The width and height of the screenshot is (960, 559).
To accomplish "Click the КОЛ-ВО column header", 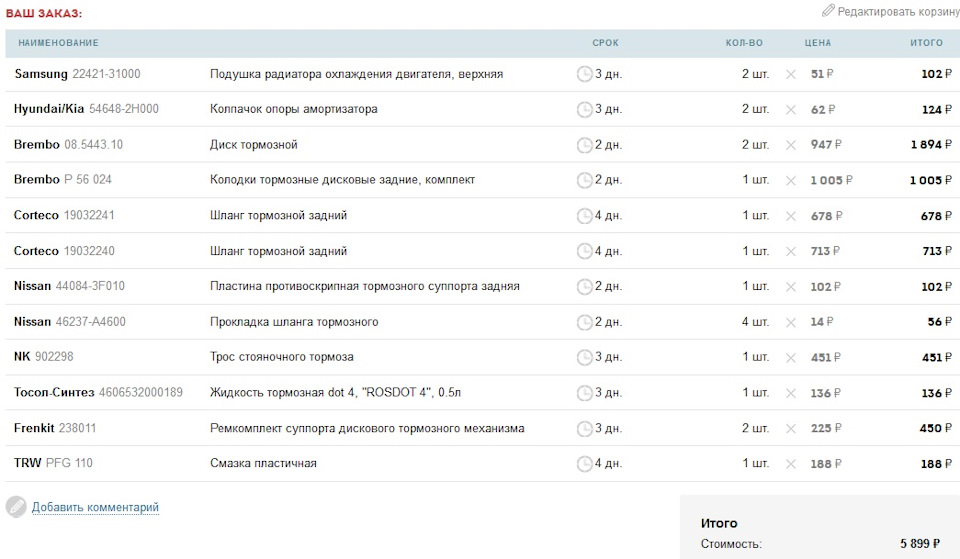I will [x=744, y=43].
